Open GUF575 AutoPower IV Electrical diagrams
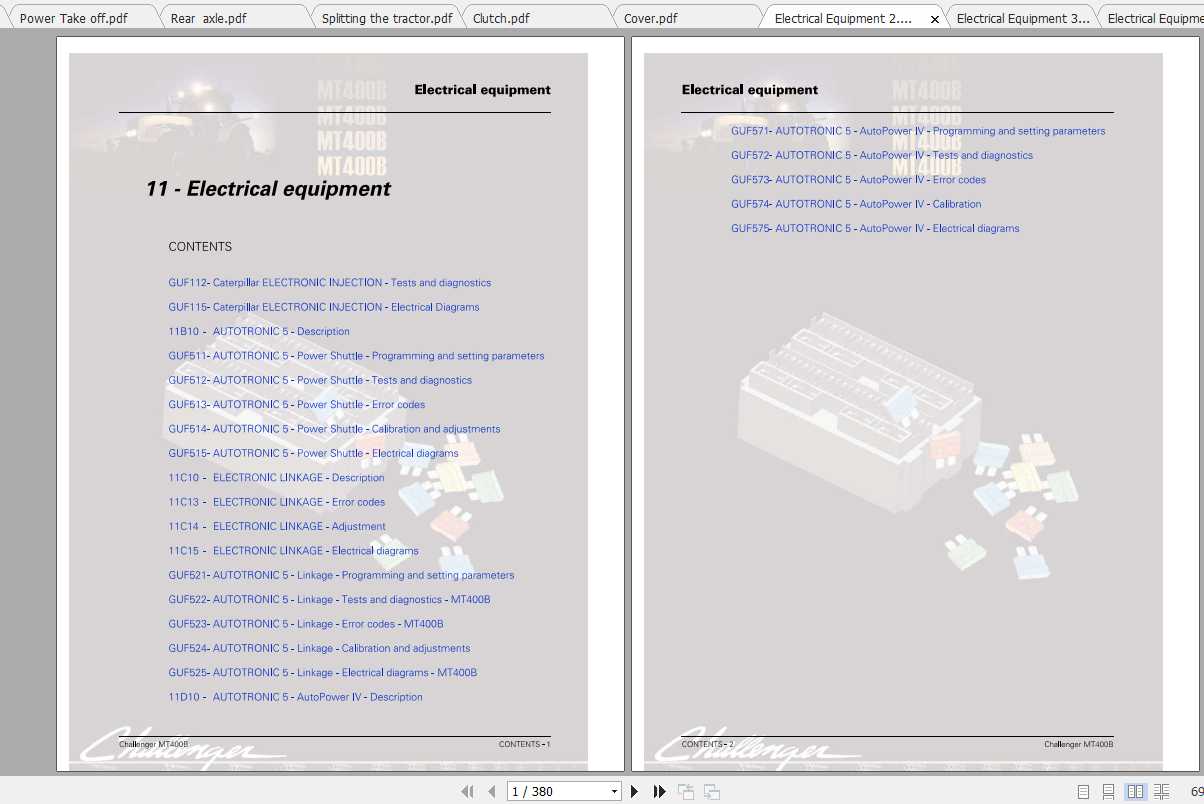This screenshot has width=1204, height=804. 875,228
